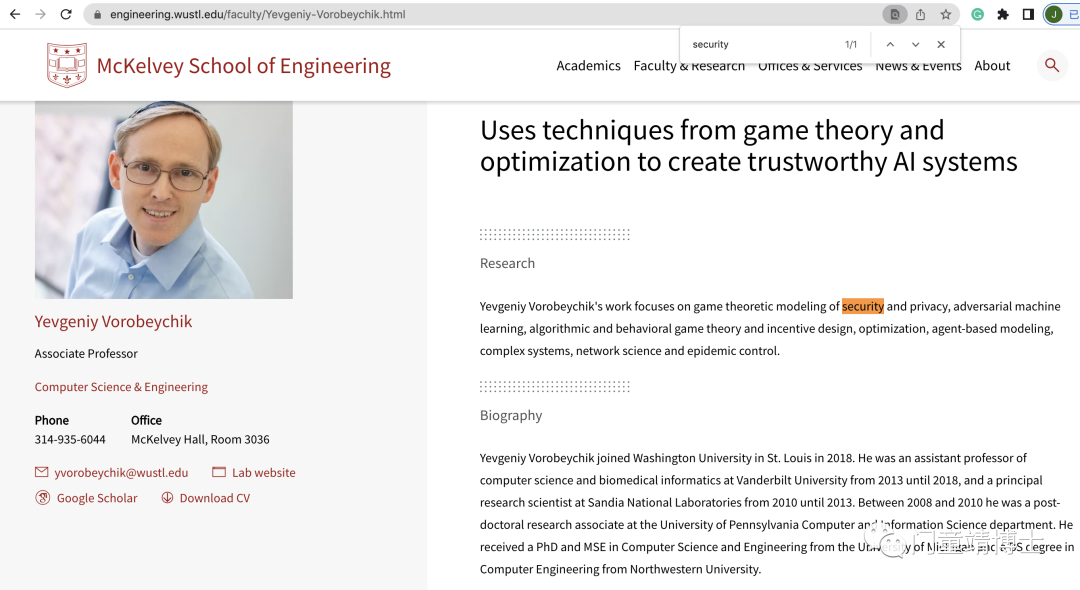Viewport: 1080px width, 590px height.
Task: Click the browser forward arrow
Action: (x=41, y=14)
